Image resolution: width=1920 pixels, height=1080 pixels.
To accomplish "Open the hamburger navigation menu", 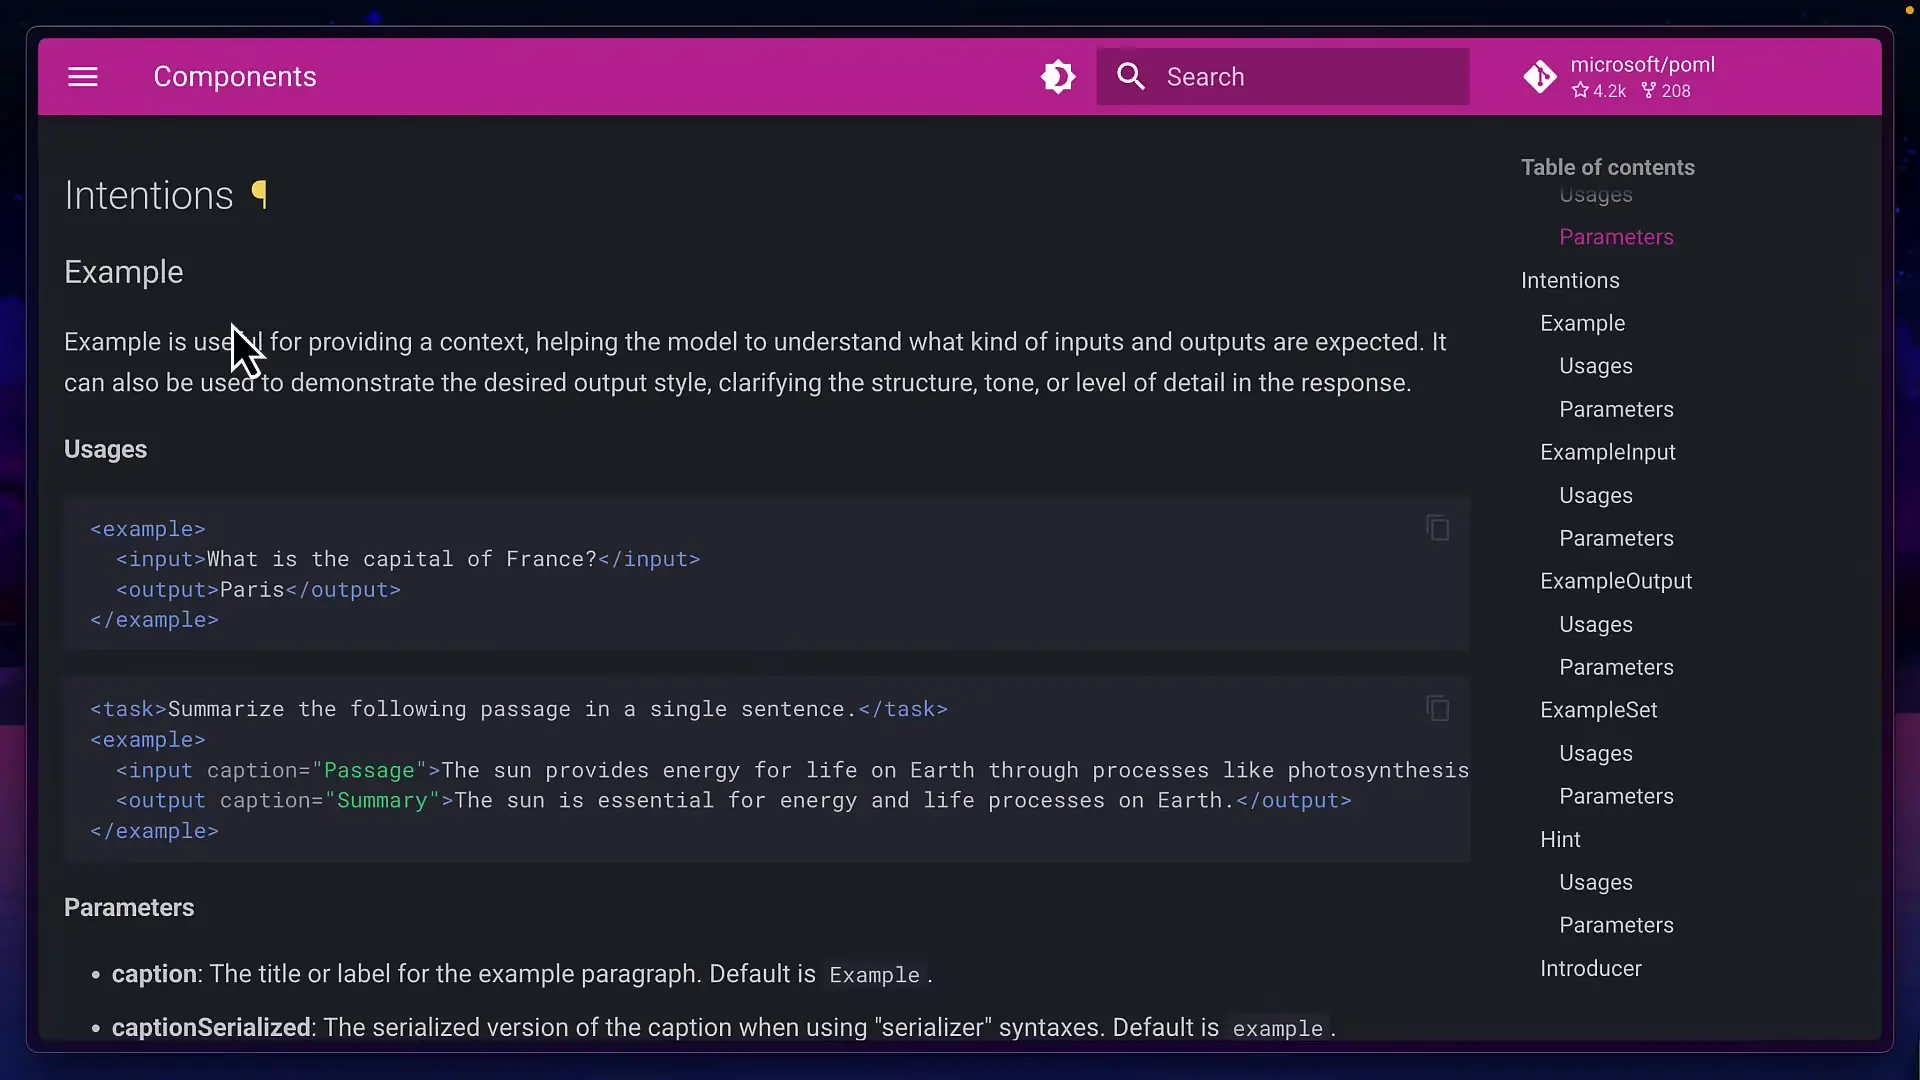I will (83, 77).
